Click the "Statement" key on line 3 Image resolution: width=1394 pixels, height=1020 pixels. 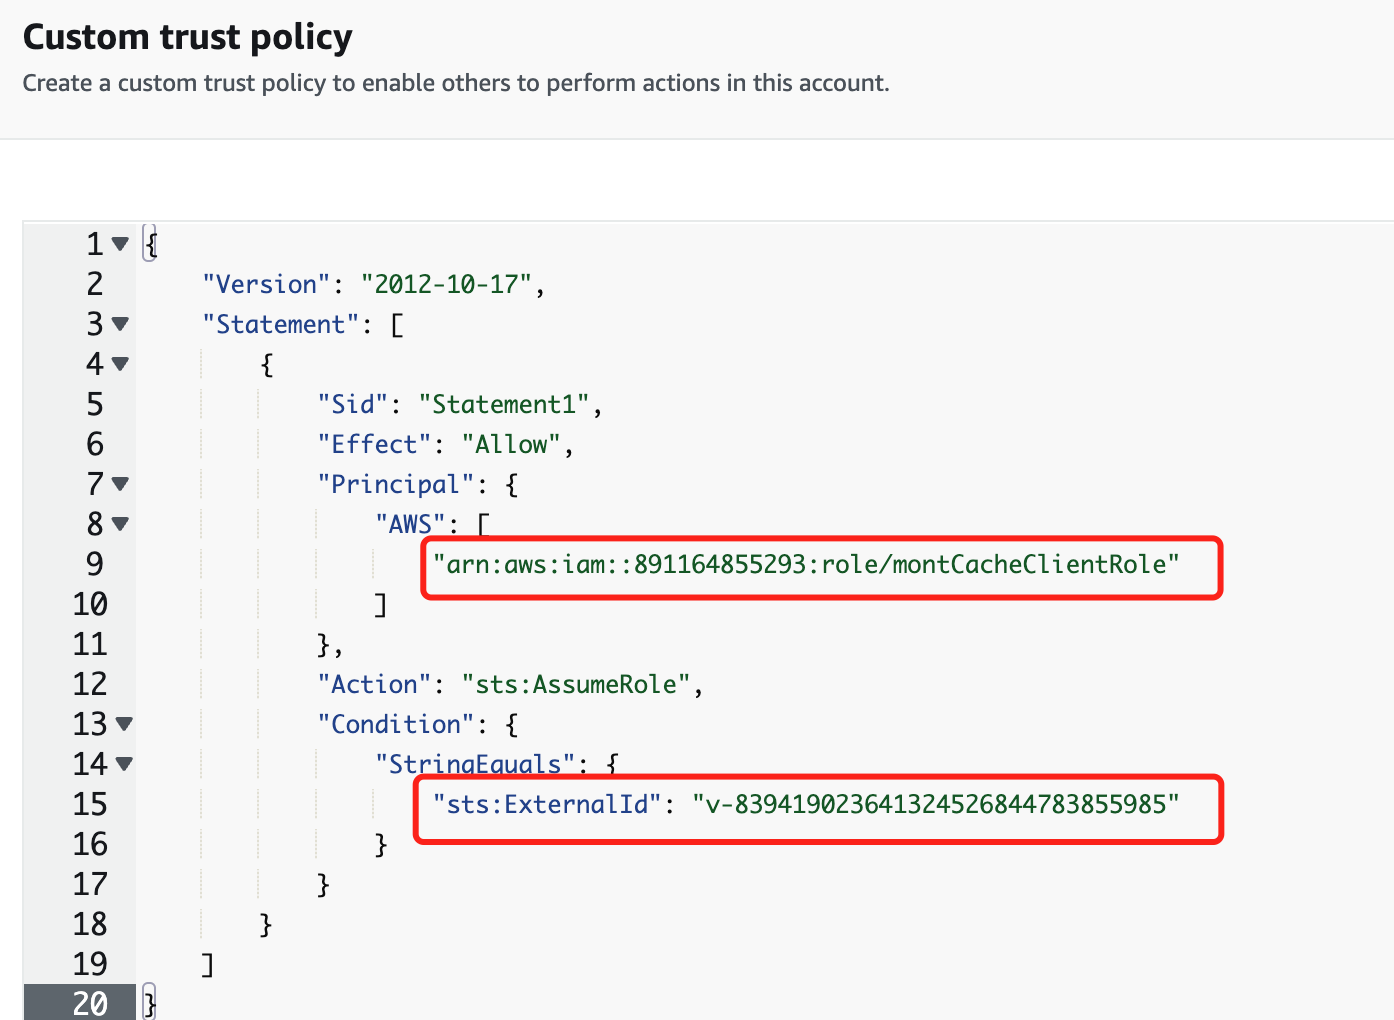281,324
